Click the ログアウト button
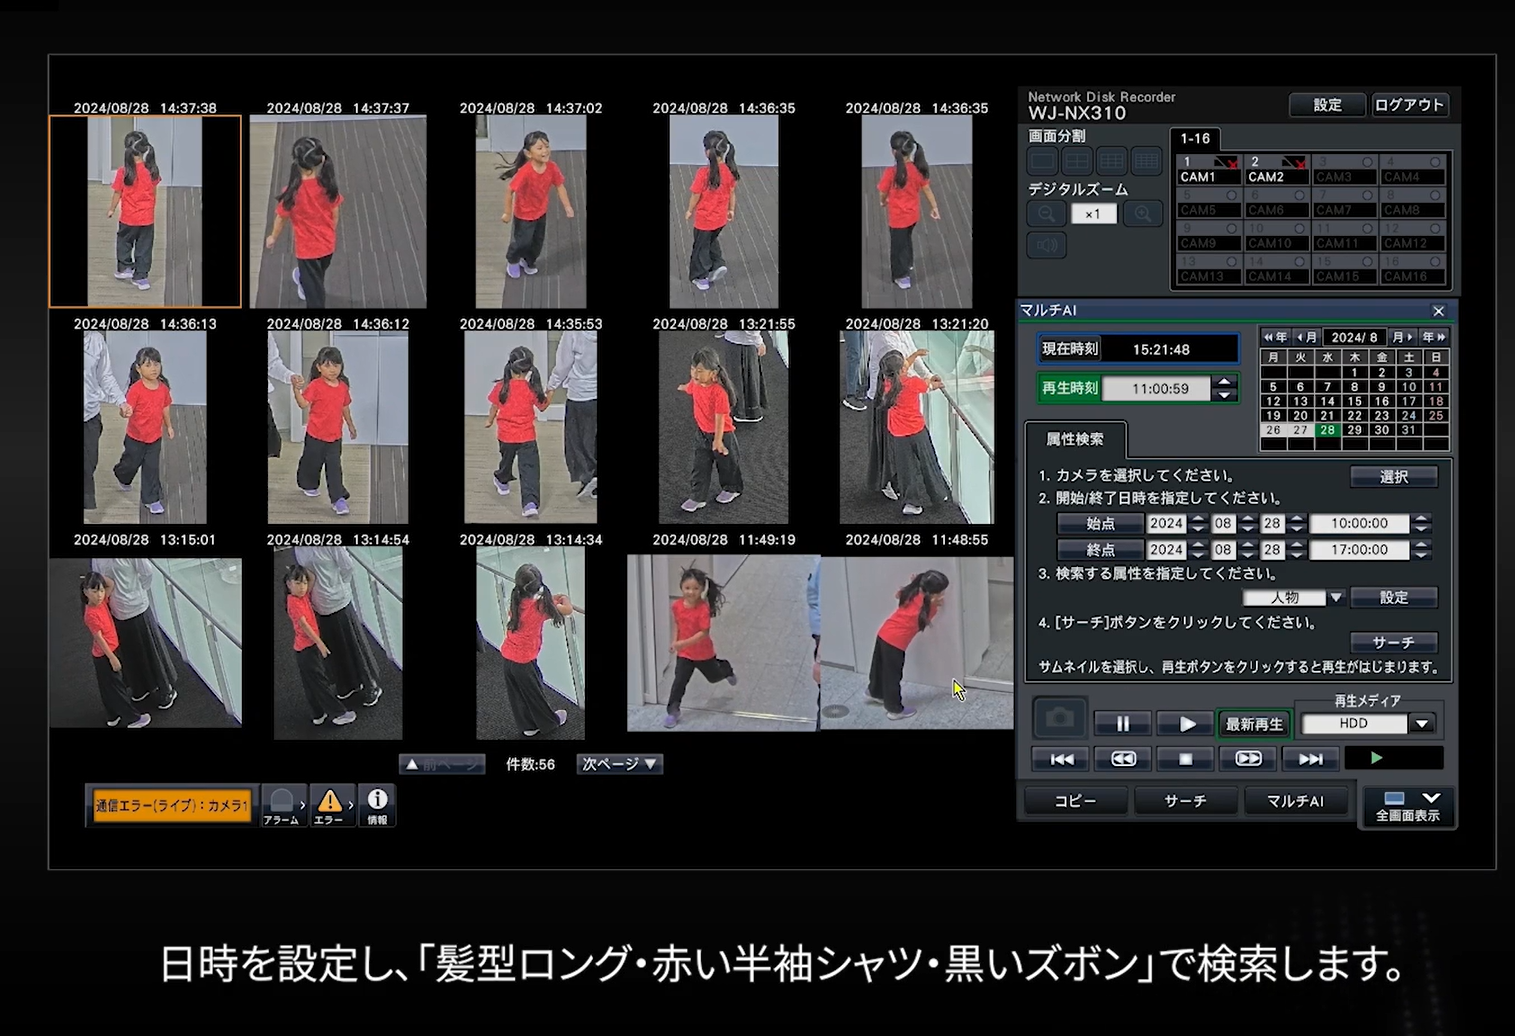 [x=1409, y=105]
